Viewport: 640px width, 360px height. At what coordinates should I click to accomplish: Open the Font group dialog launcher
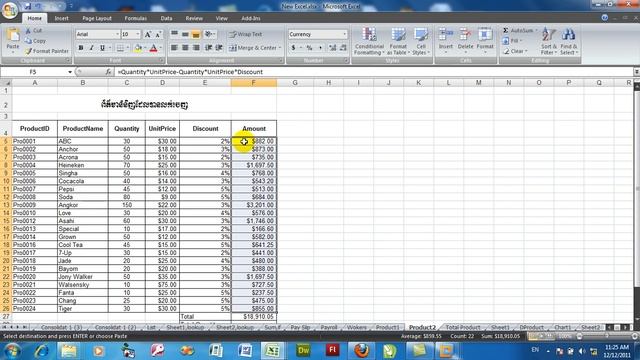(161, 60)
